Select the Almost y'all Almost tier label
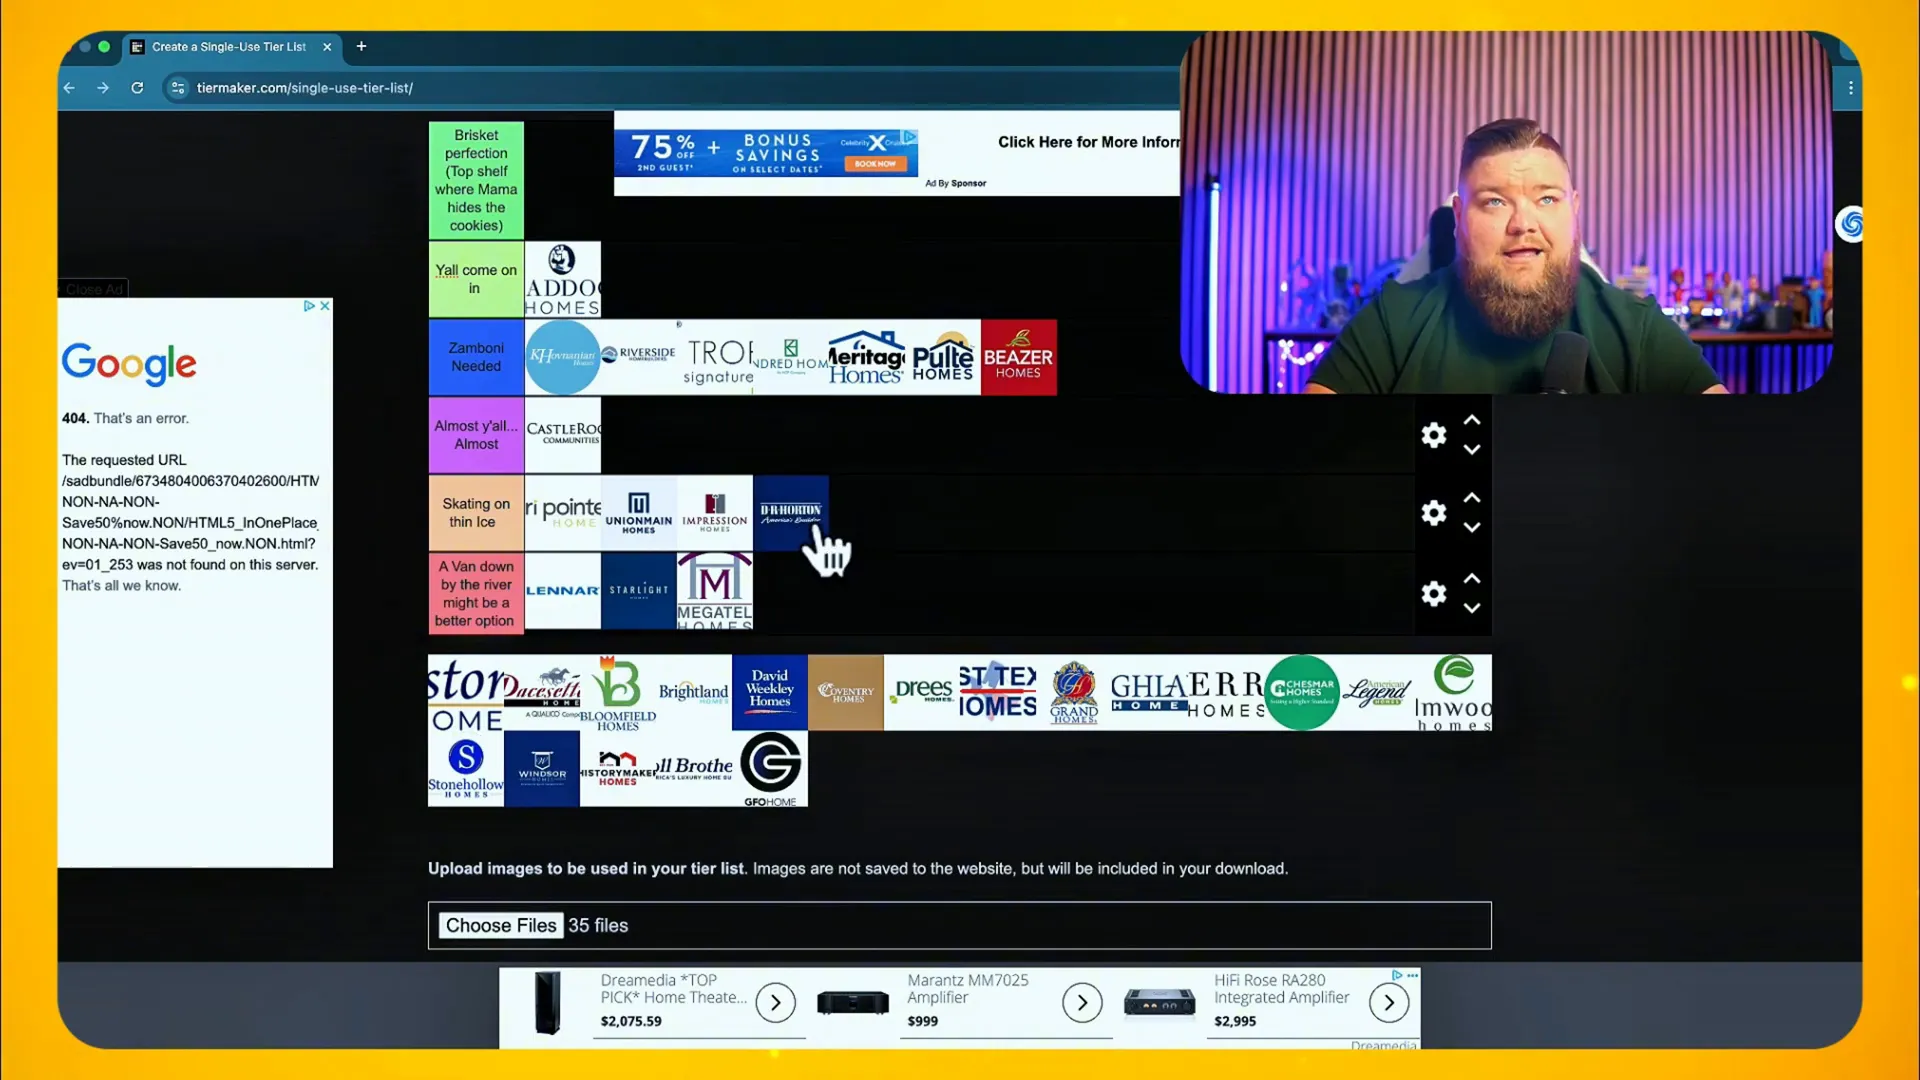Viewport: 1920px width, 1080px height. click(x=476, y=435)
